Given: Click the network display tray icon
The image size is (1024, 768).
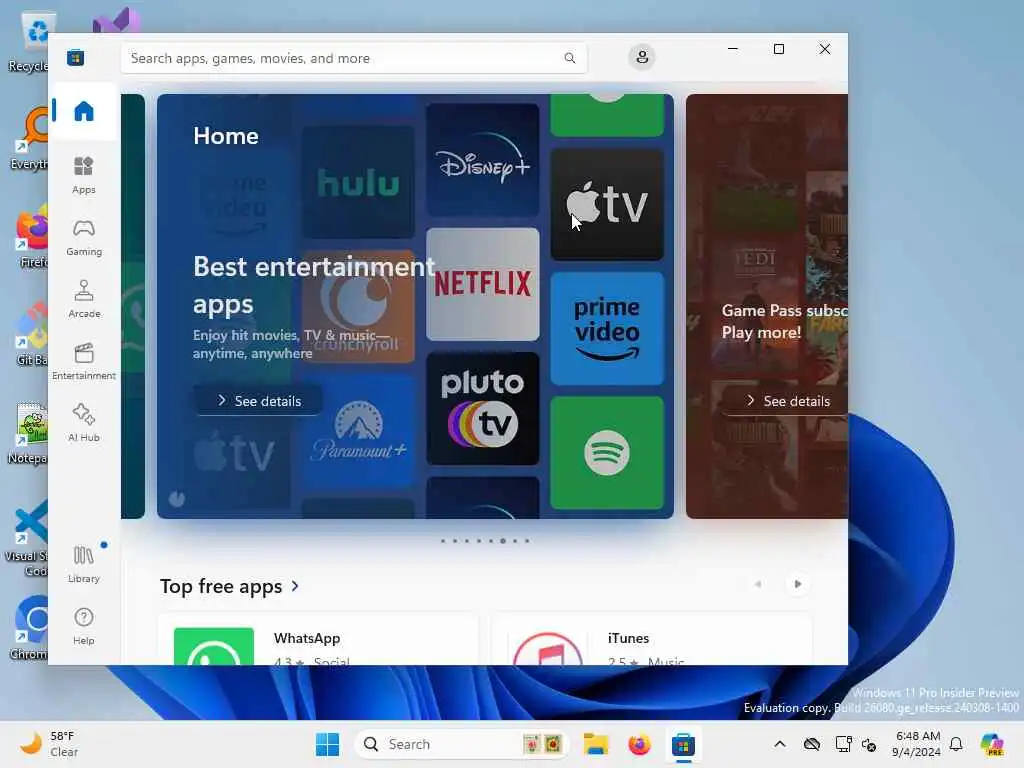Looking at the screenshot, I should click(844, 744).
